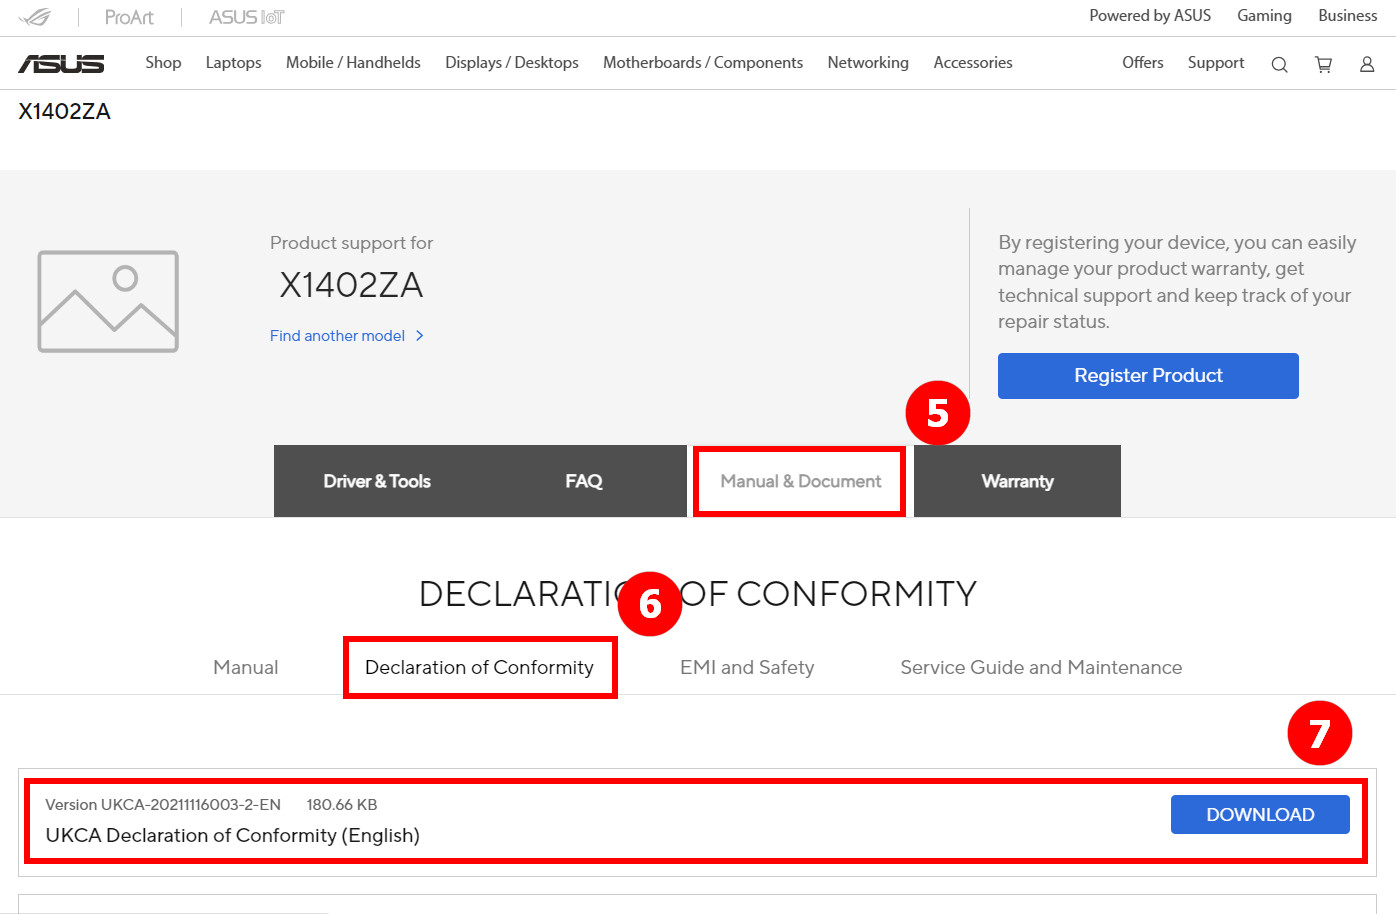Open the Mobile / Handhelds menu

353,62
